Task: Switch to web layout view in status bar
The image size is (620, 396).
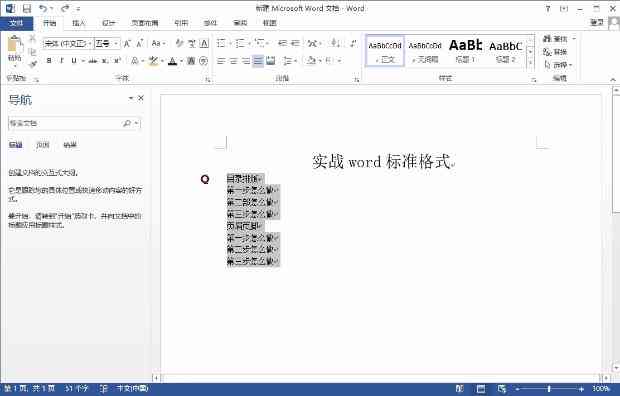Action: 502,389
